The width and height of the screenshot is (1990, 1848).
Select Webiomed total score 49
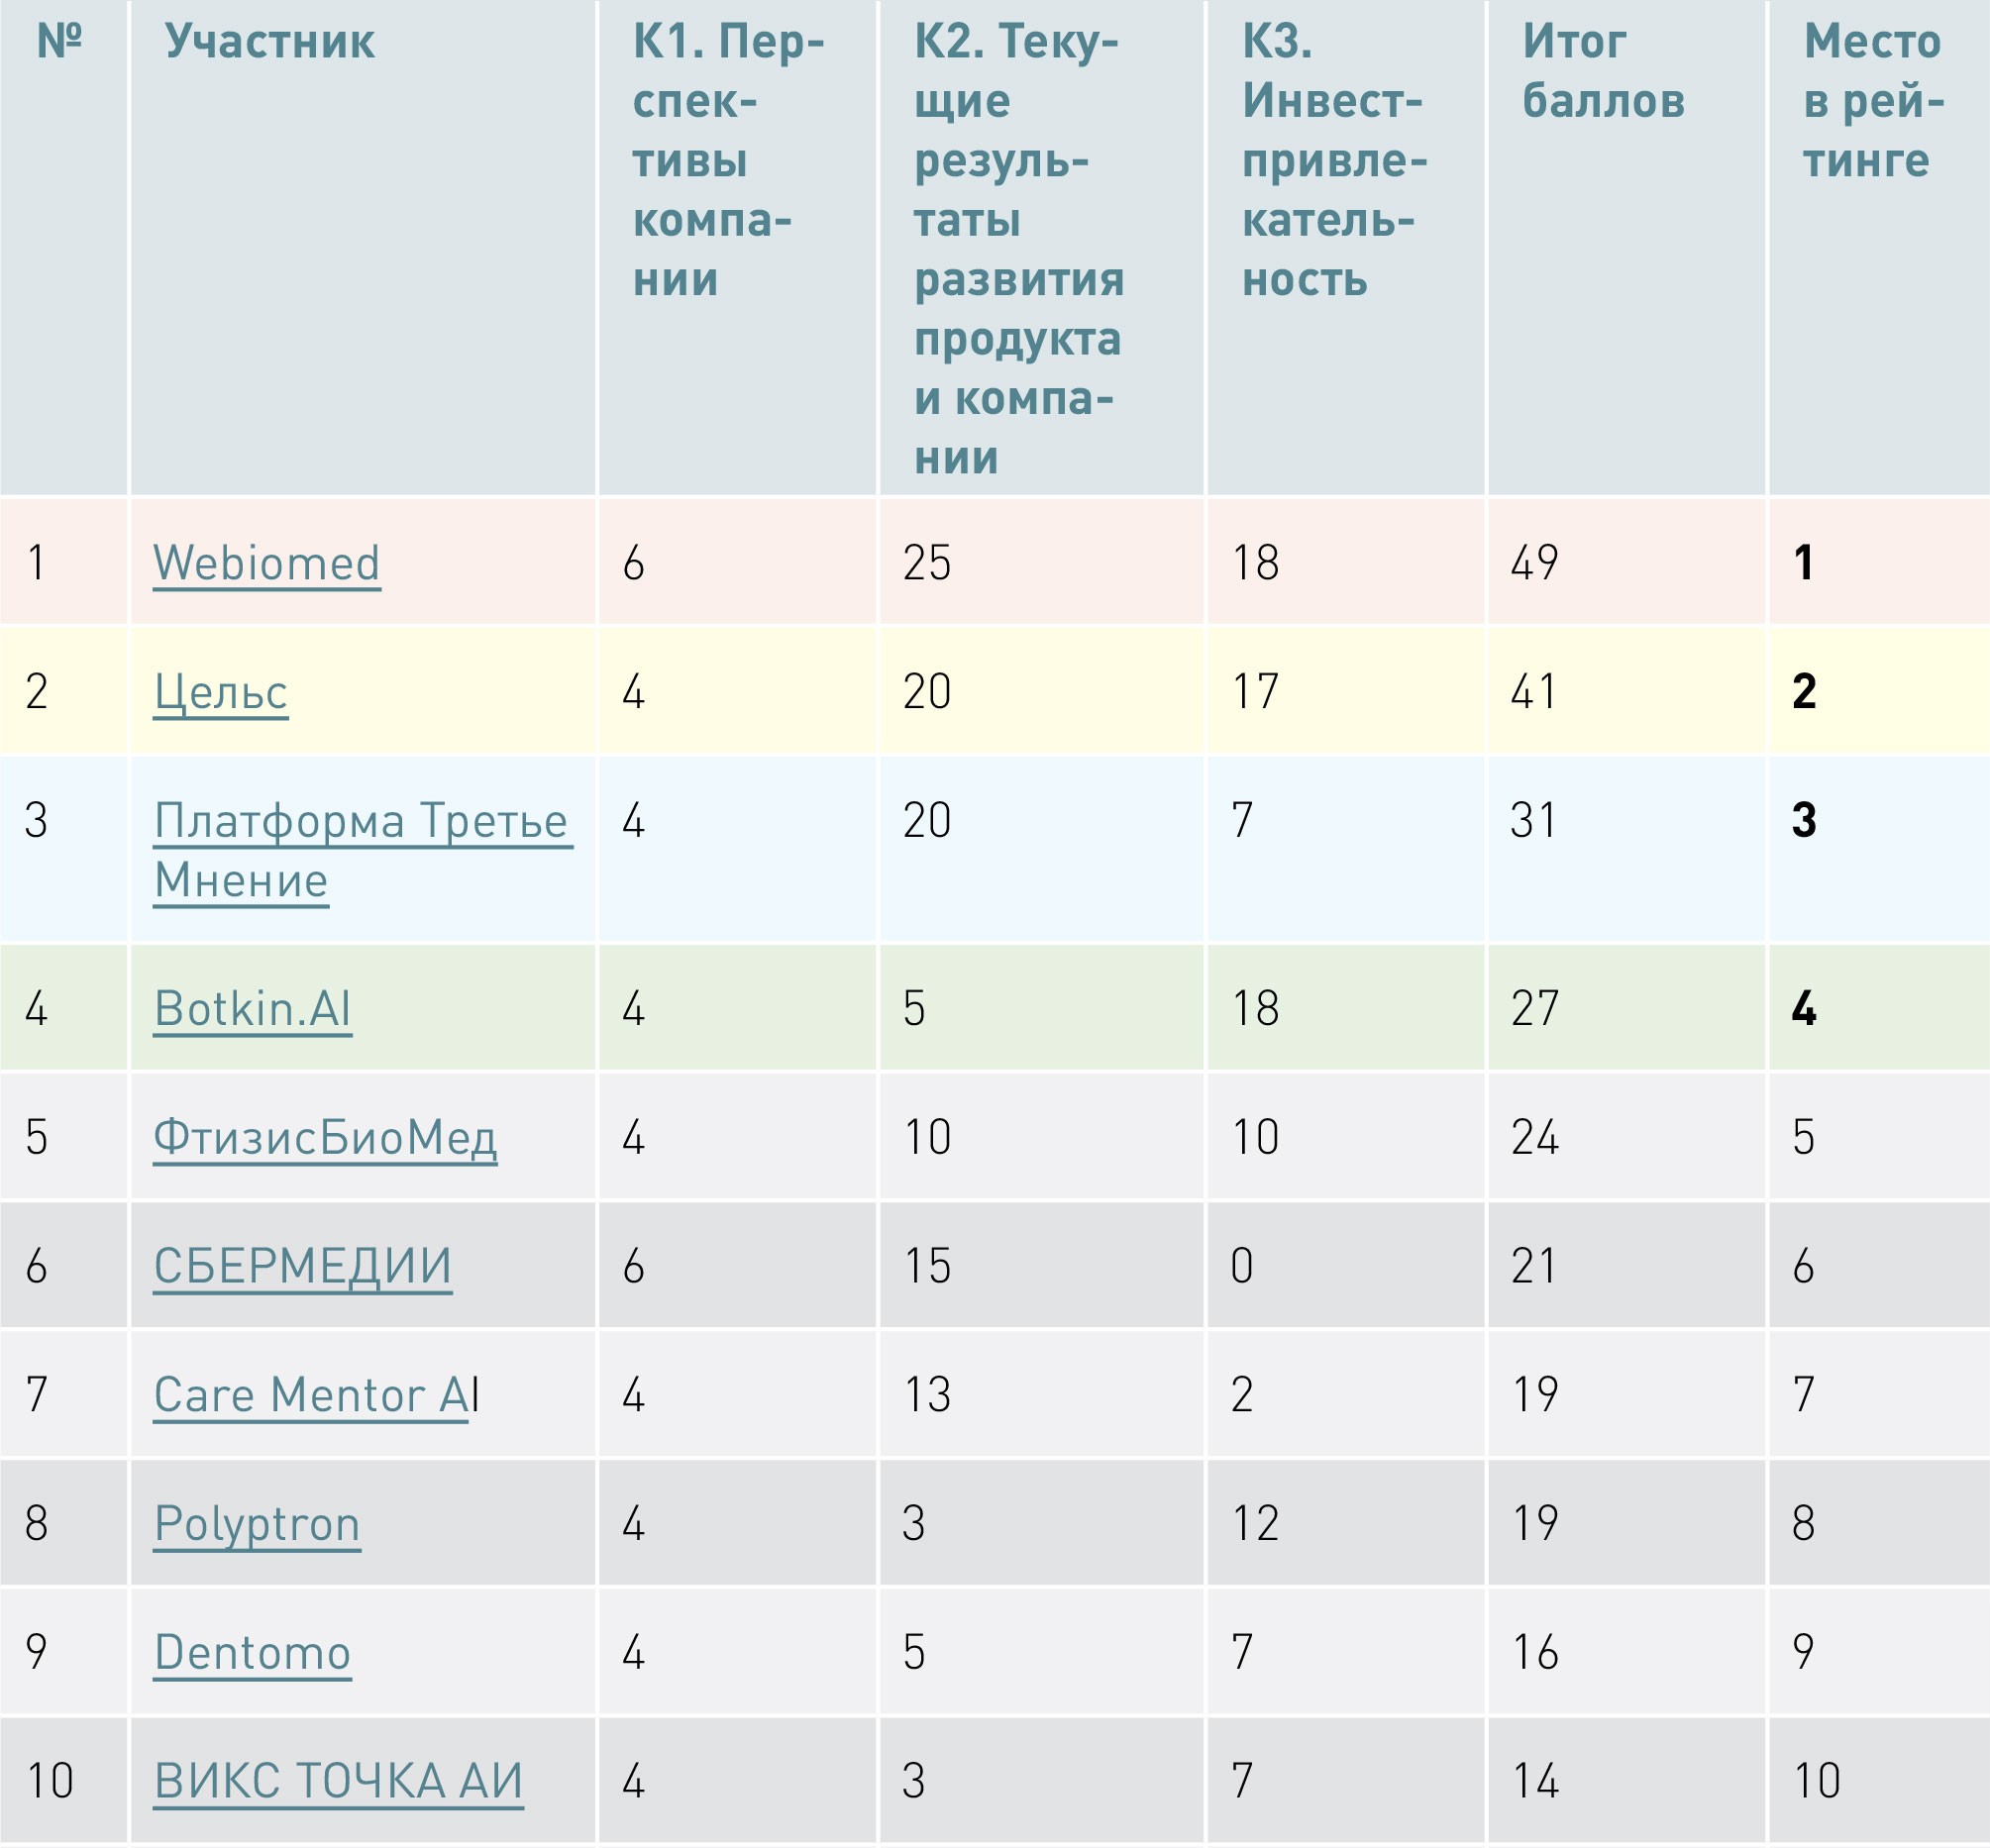point(1534,563)
